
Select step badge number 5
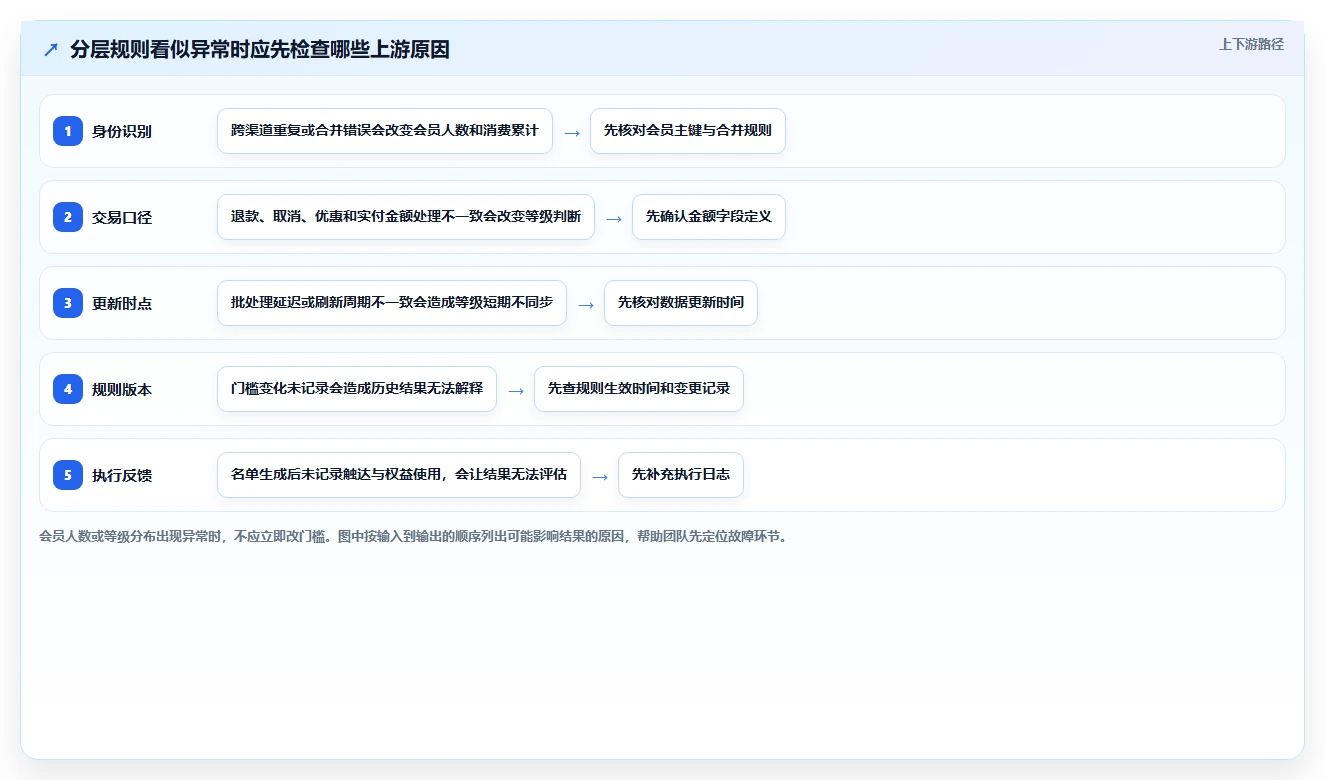pos(68,475)
